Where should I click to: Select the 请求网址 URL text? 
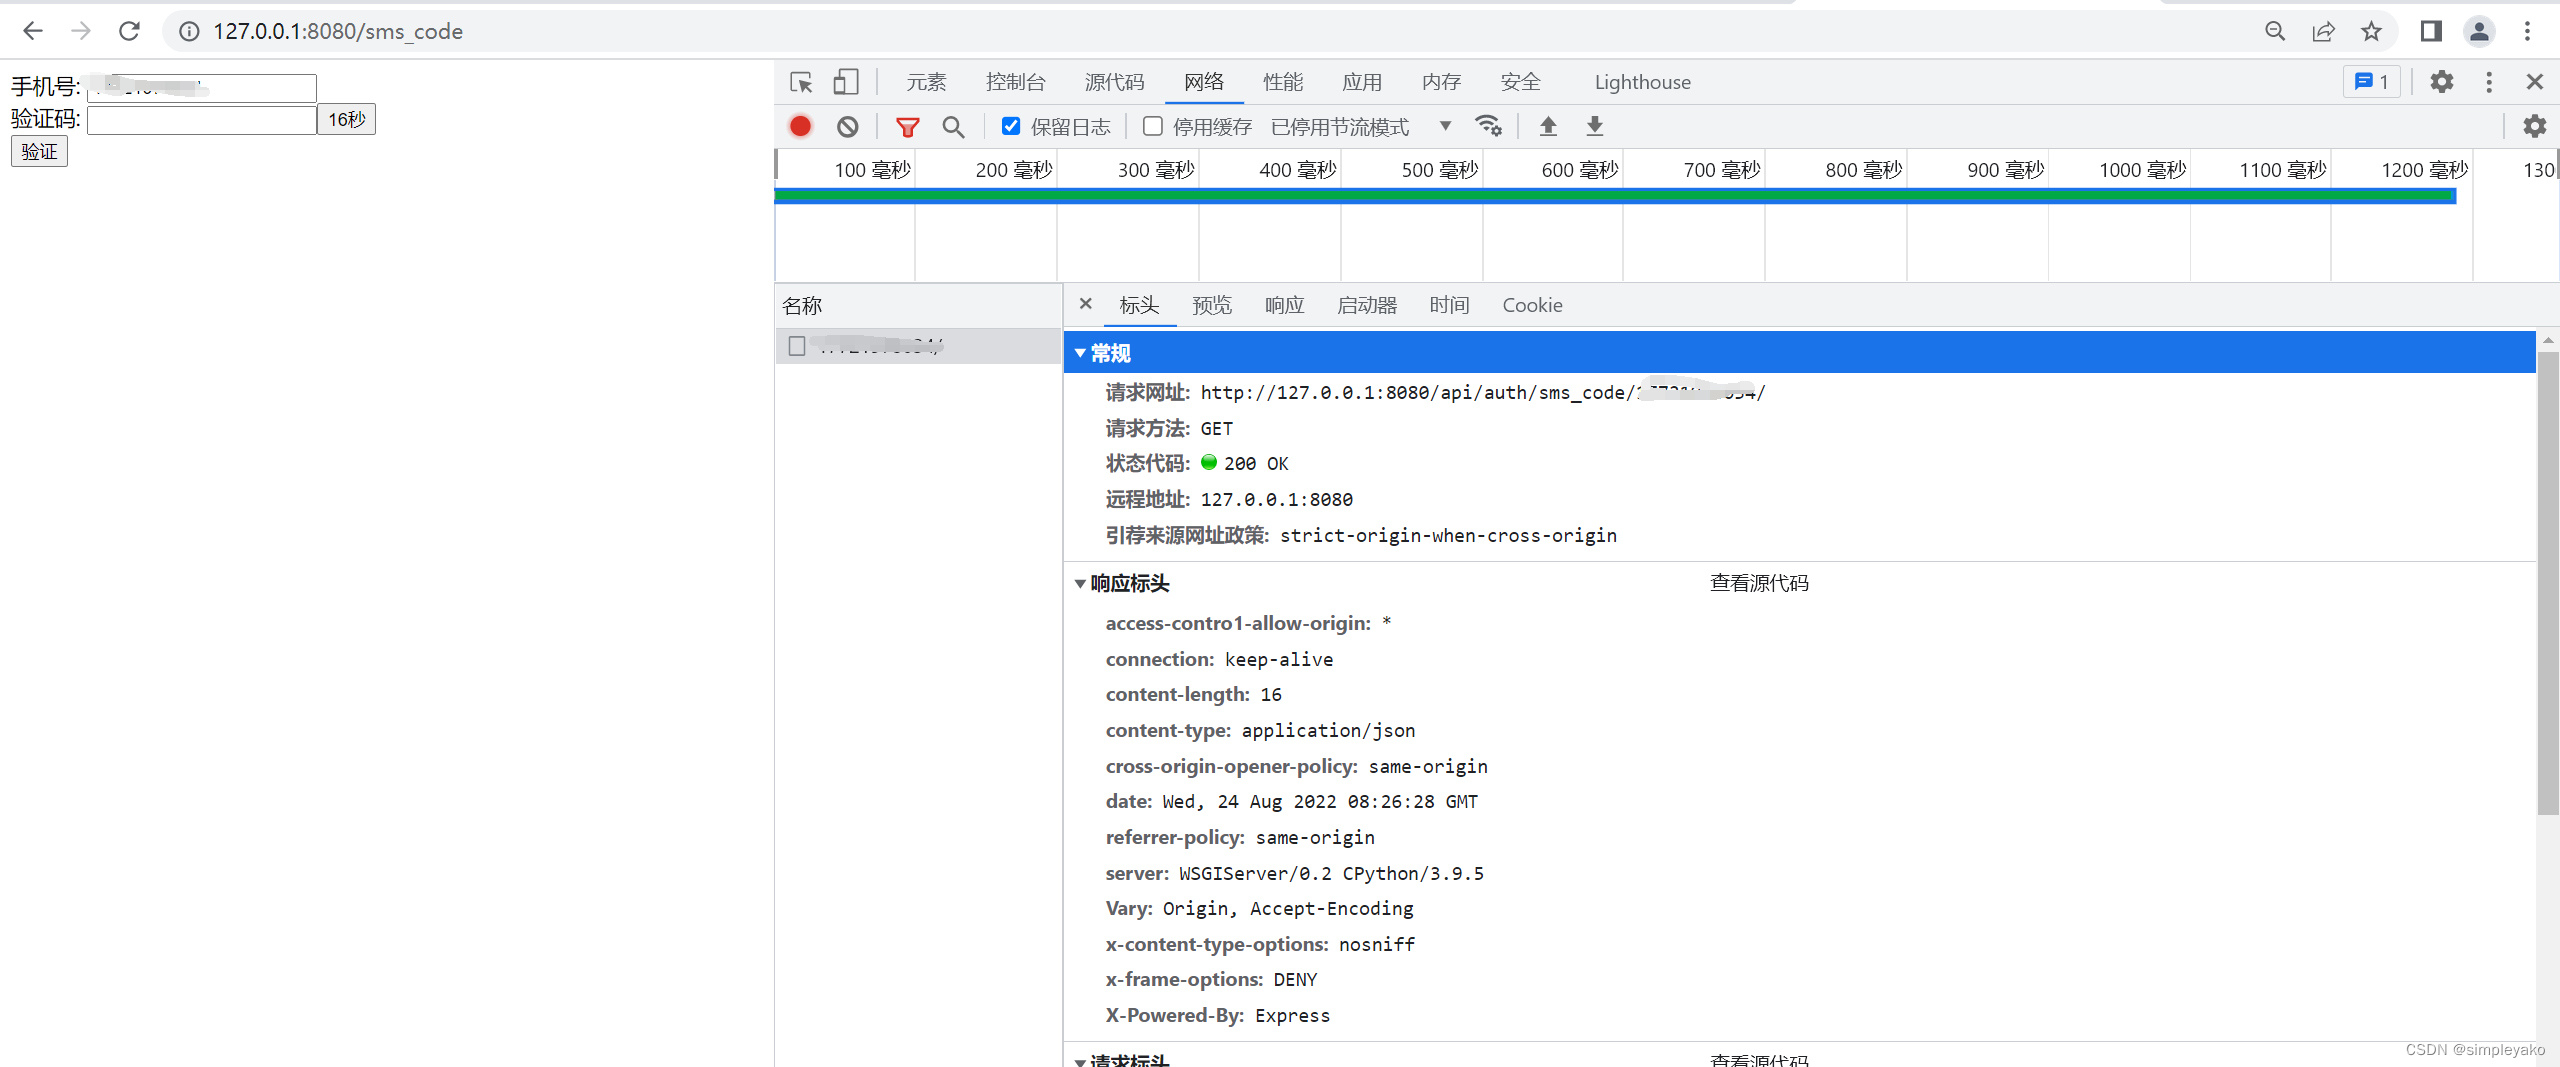point(1483,392)
